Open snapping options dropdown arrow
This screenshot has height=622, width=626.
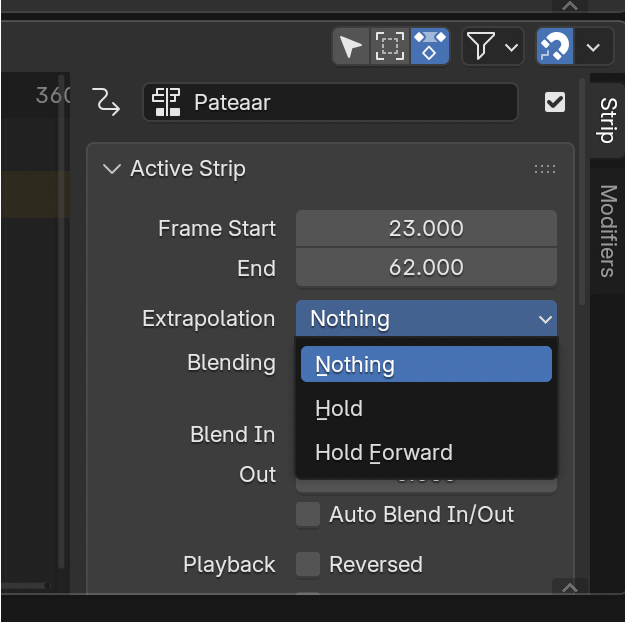point(594,46)
